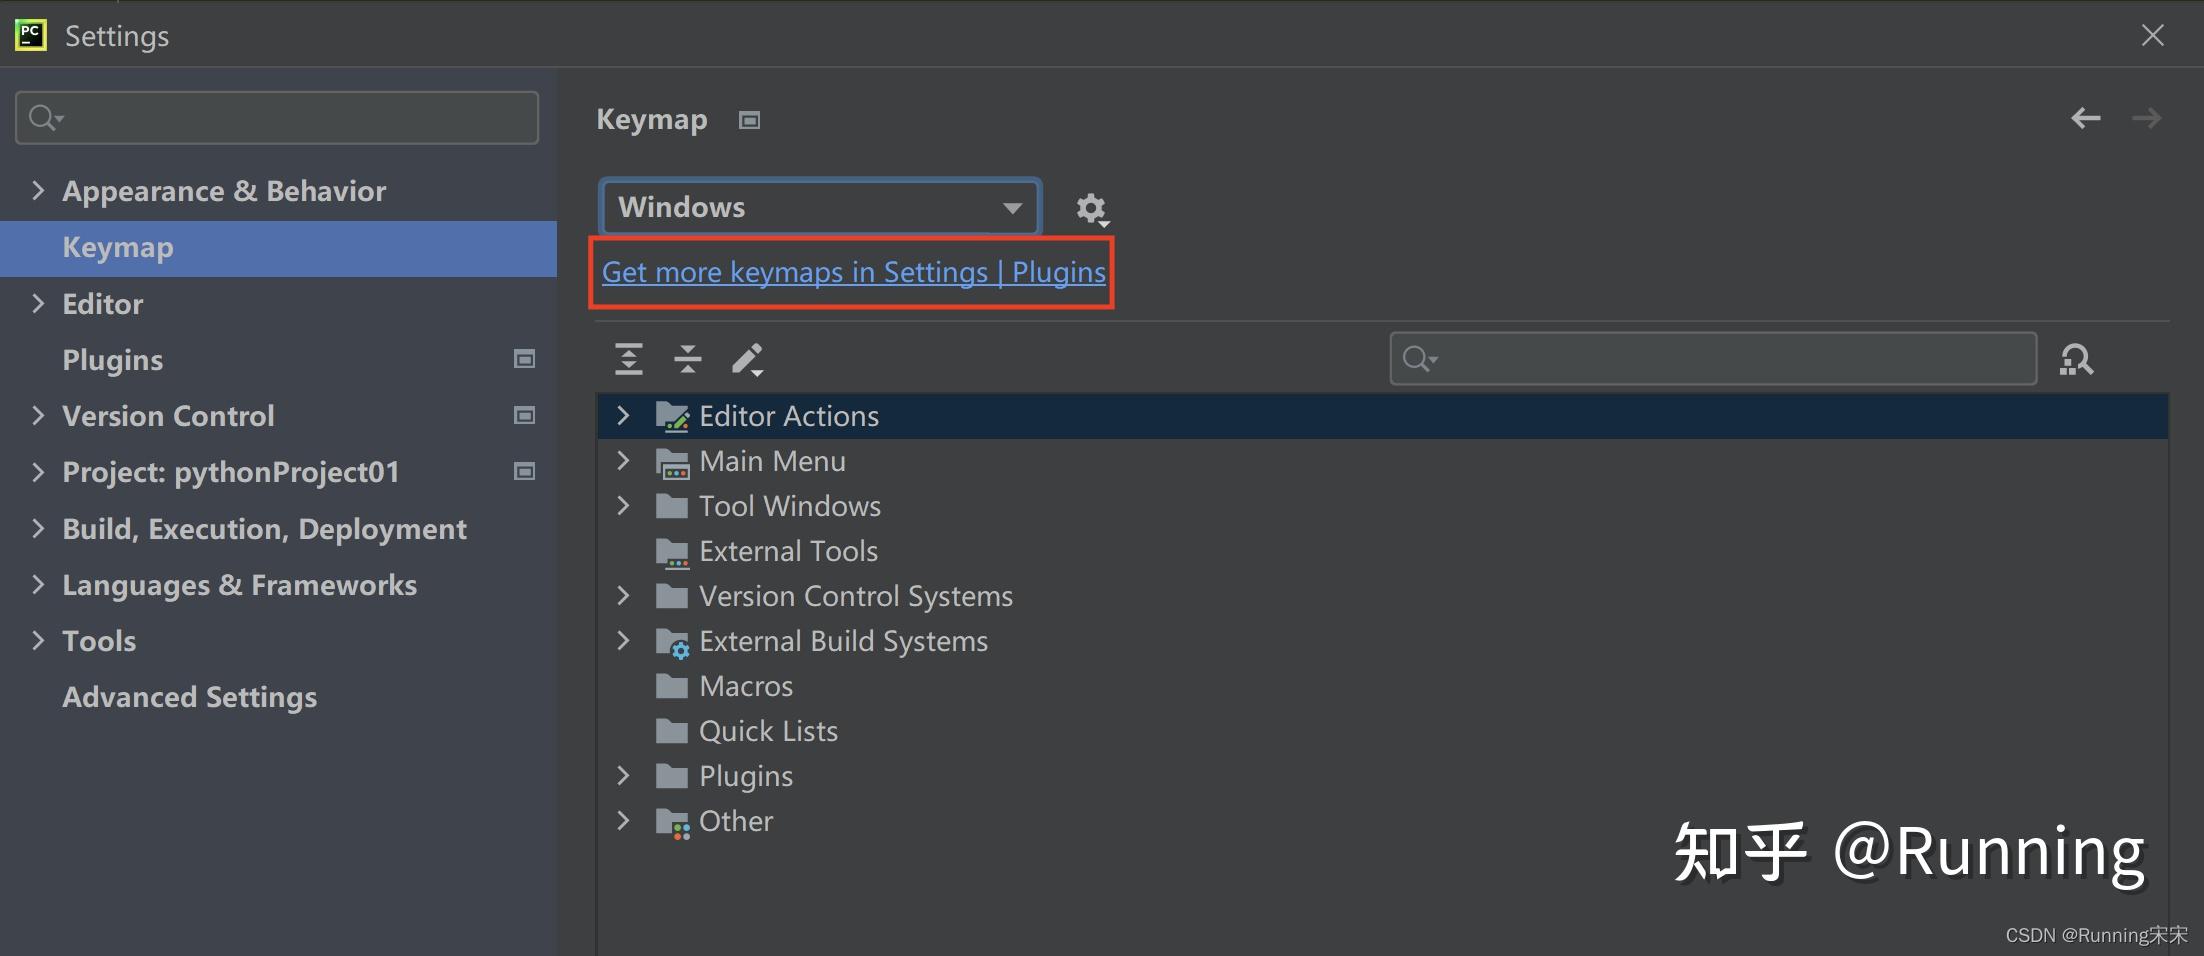Select Advanced Settings in sidebar
Image resolution: width=2204 pixels, height=956 pixels.
[189, 697]
